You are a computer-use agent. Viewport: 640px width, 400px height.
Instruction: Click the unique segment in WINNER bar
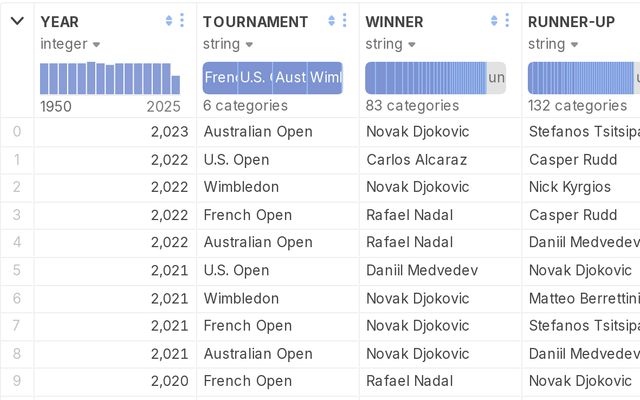point(496,78)
